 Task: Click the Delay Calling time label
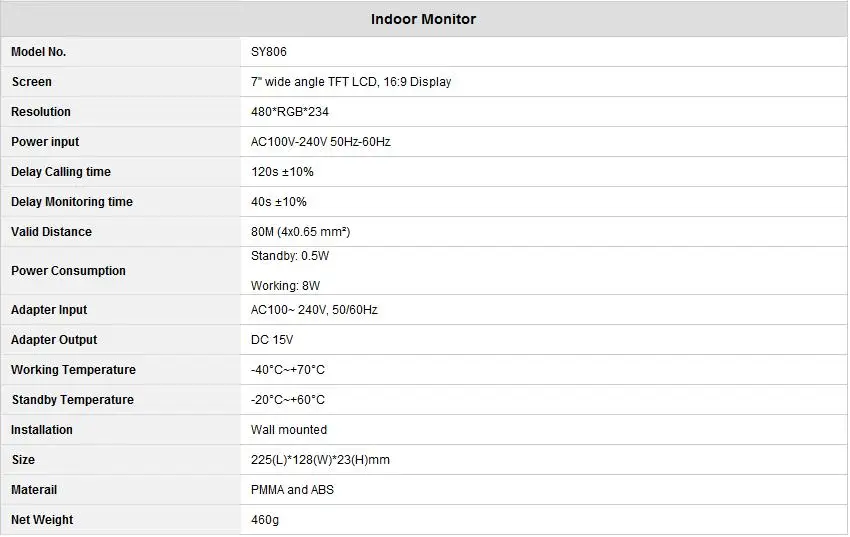61,172
